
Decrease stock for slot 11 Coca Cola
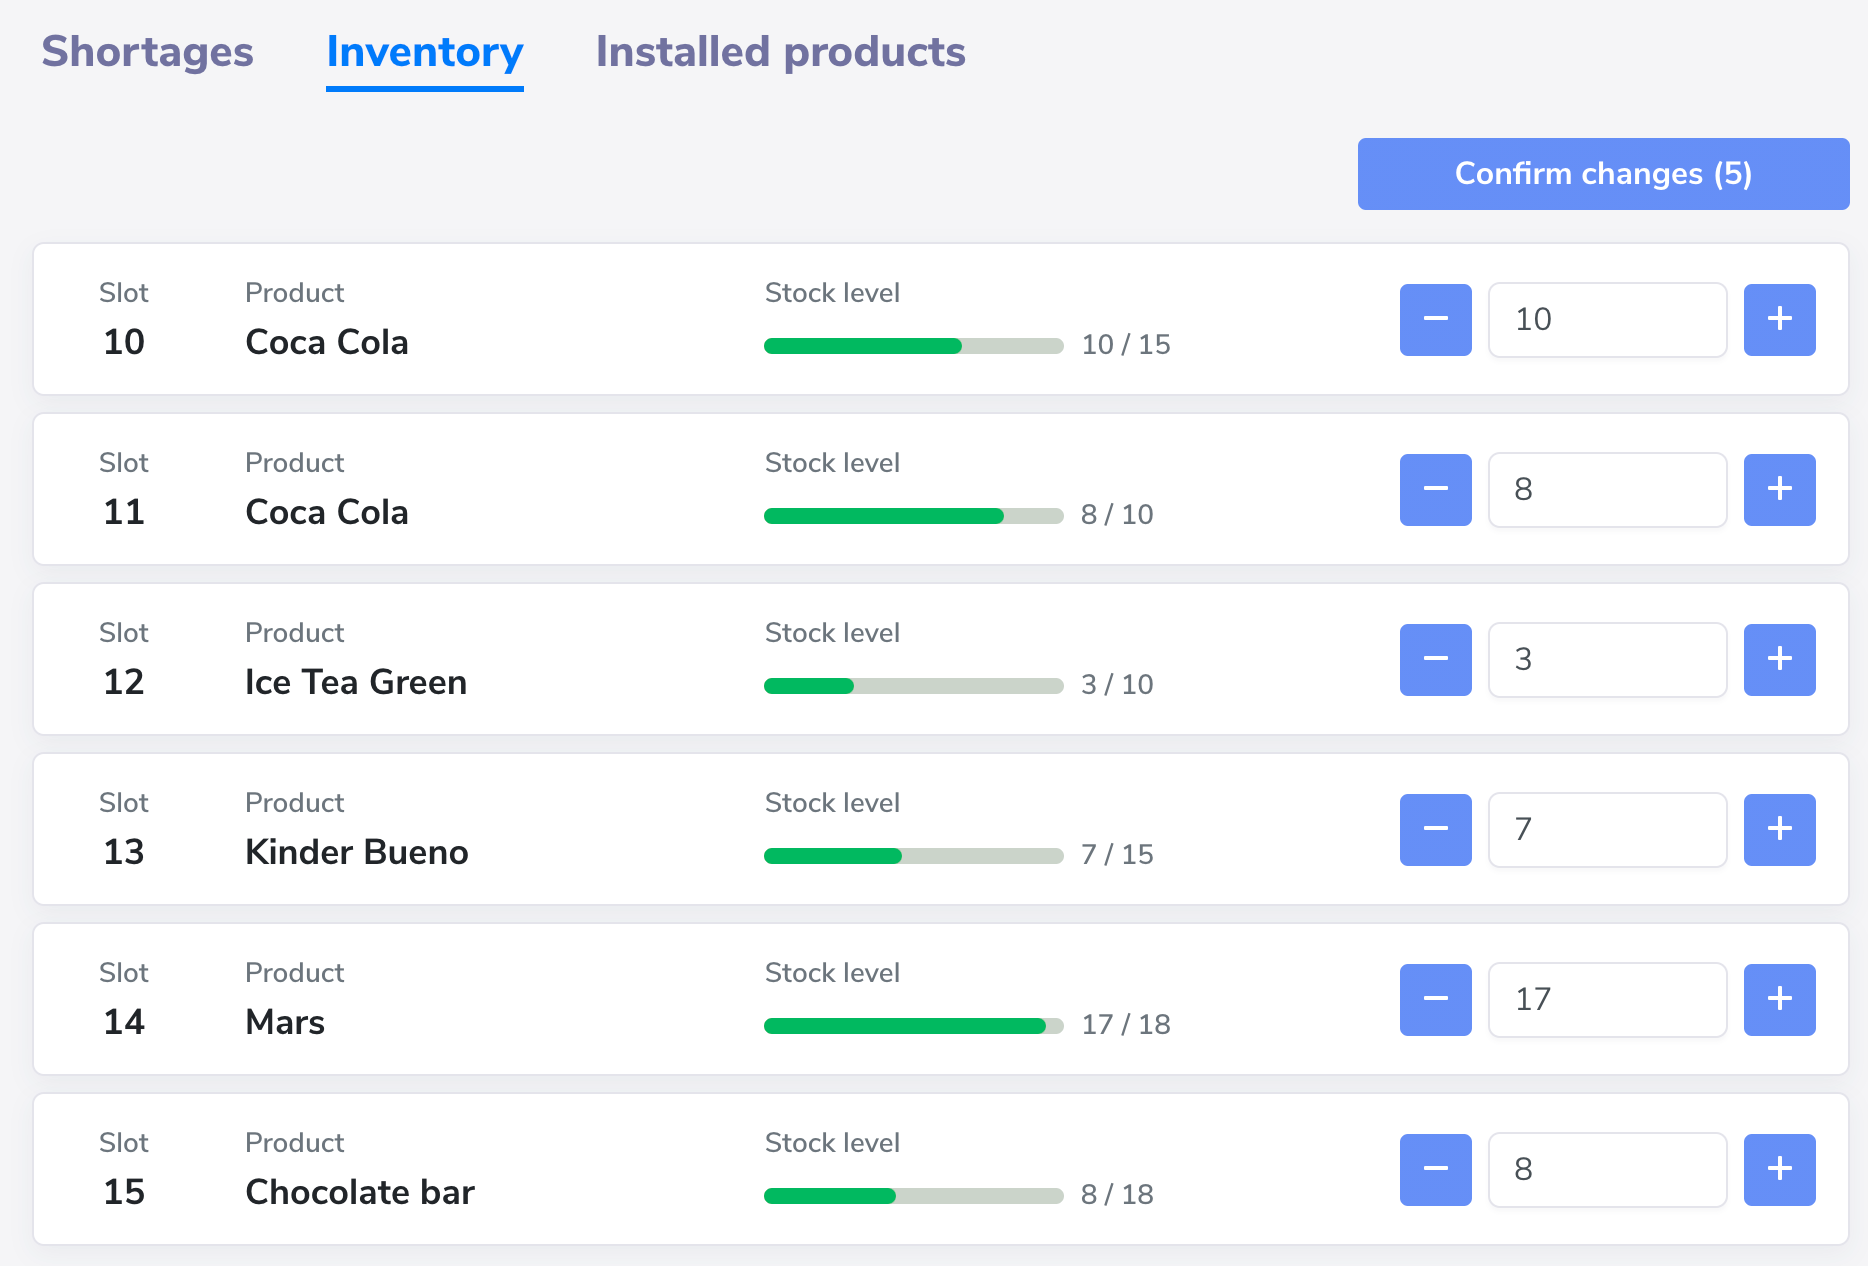pyautogui.click(x=1435, y=490)
